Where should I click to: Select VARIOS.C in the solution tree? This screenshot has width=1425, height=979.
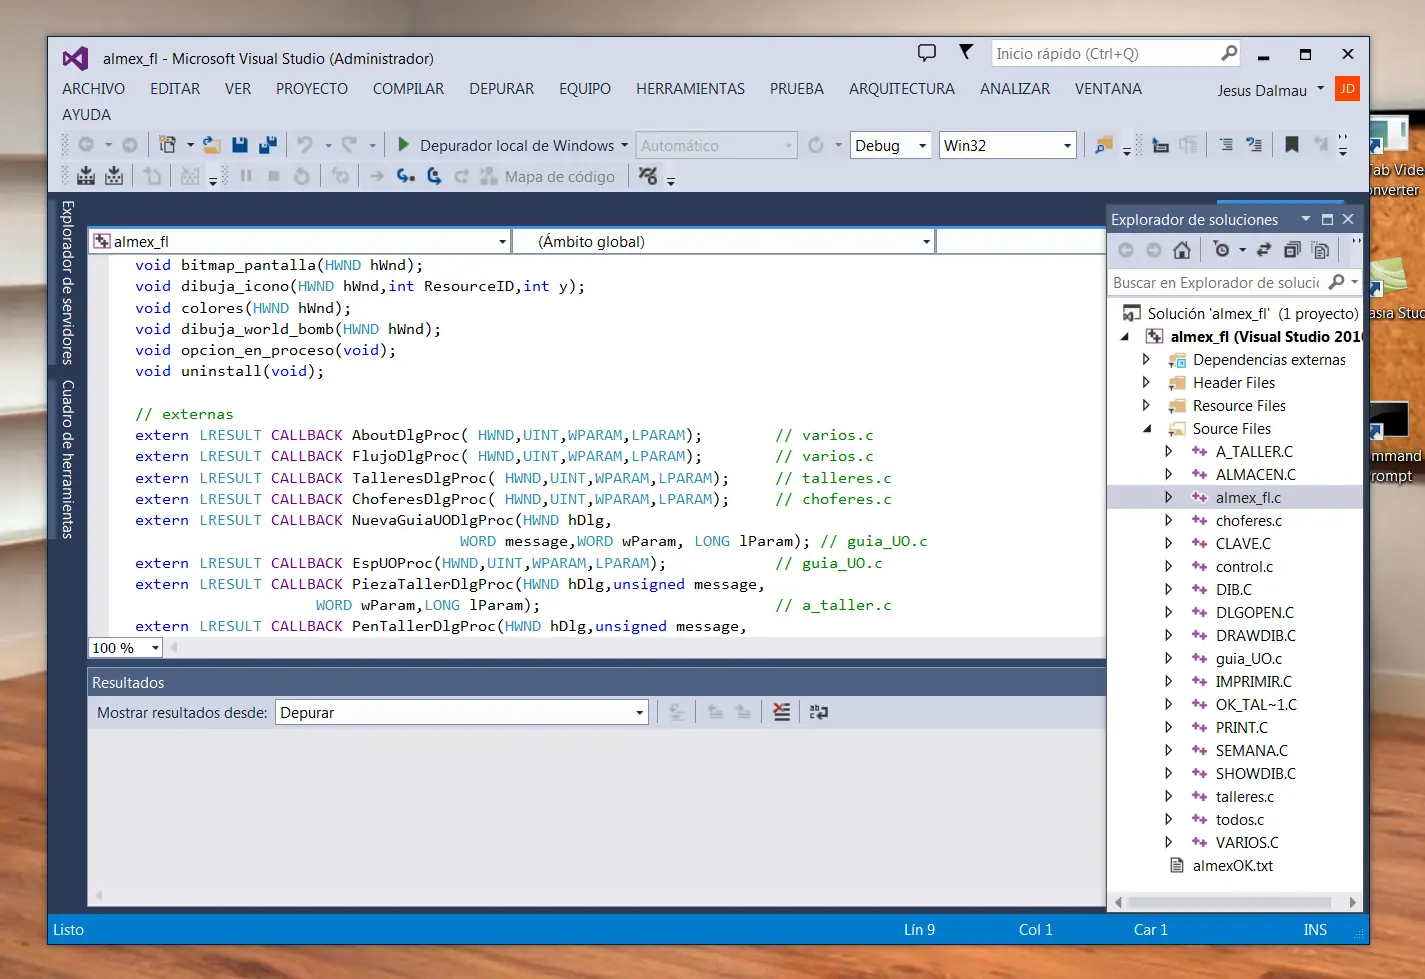(x=1246, y=842)
